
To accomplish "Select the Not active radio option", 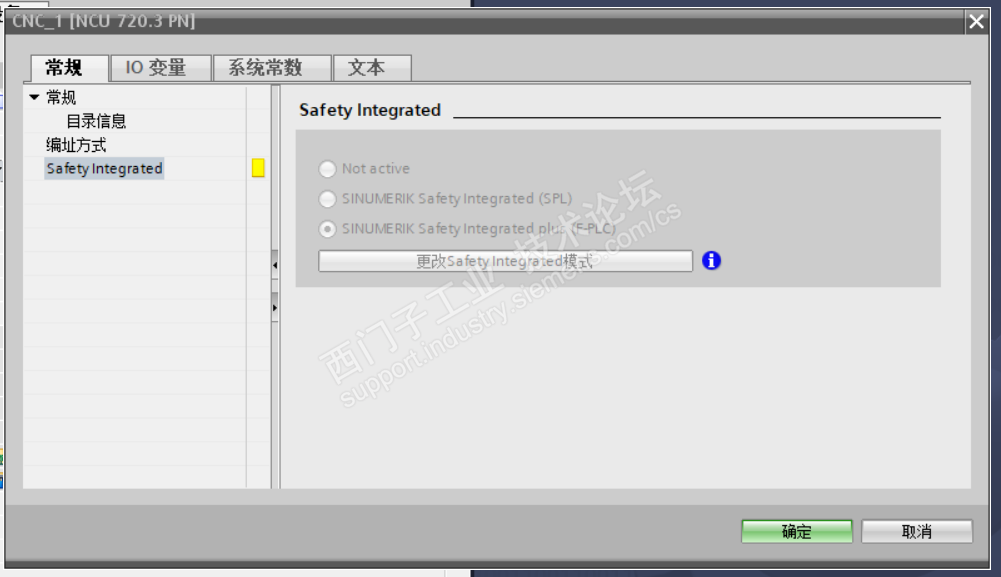I will [327, 169].
